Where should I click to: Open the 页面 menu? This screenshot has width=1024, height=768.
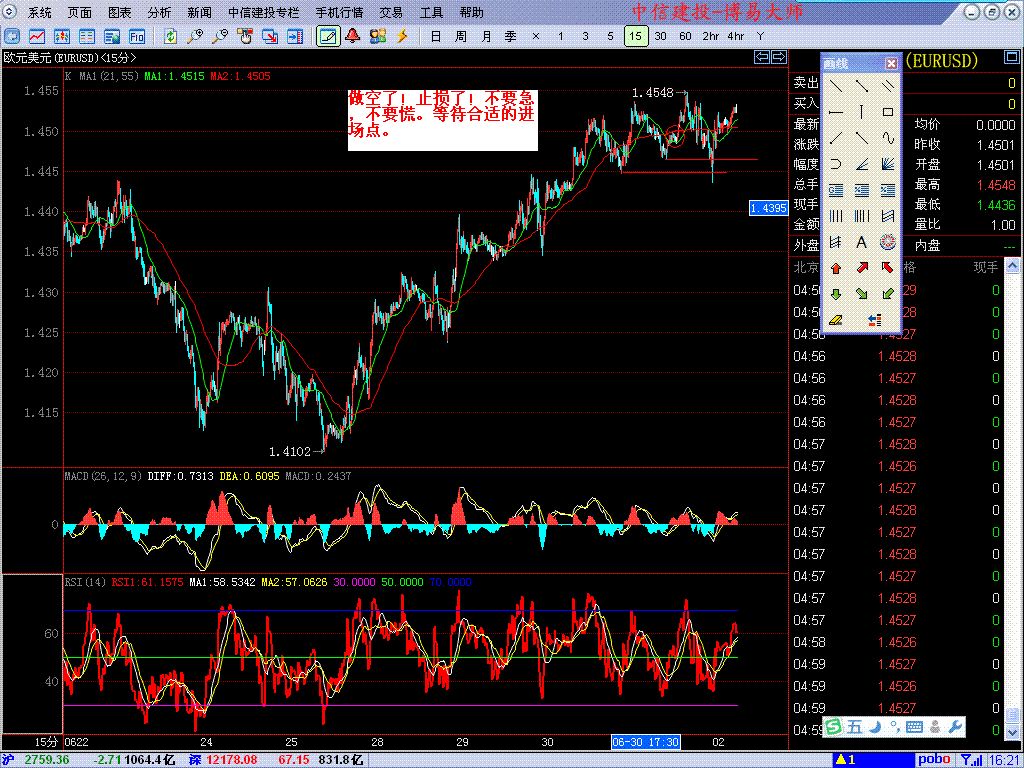pyautogui.click(x=80, y=12)
